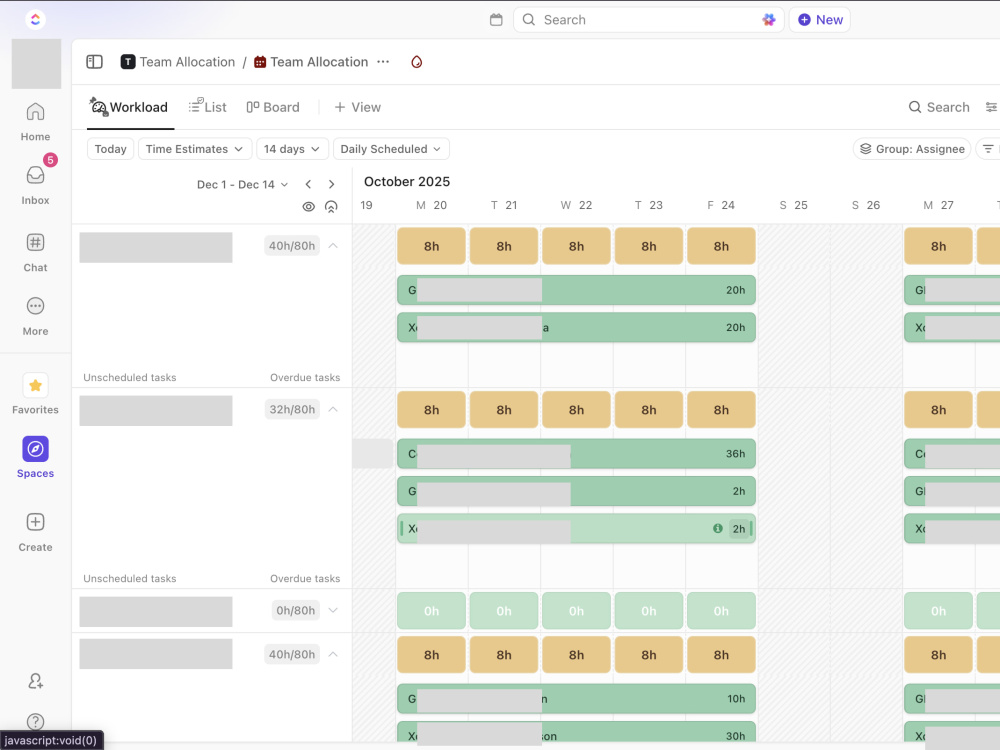Open Inbox with 5 notifications
The height and width of the screenshot is (750, 1000).
35,185
